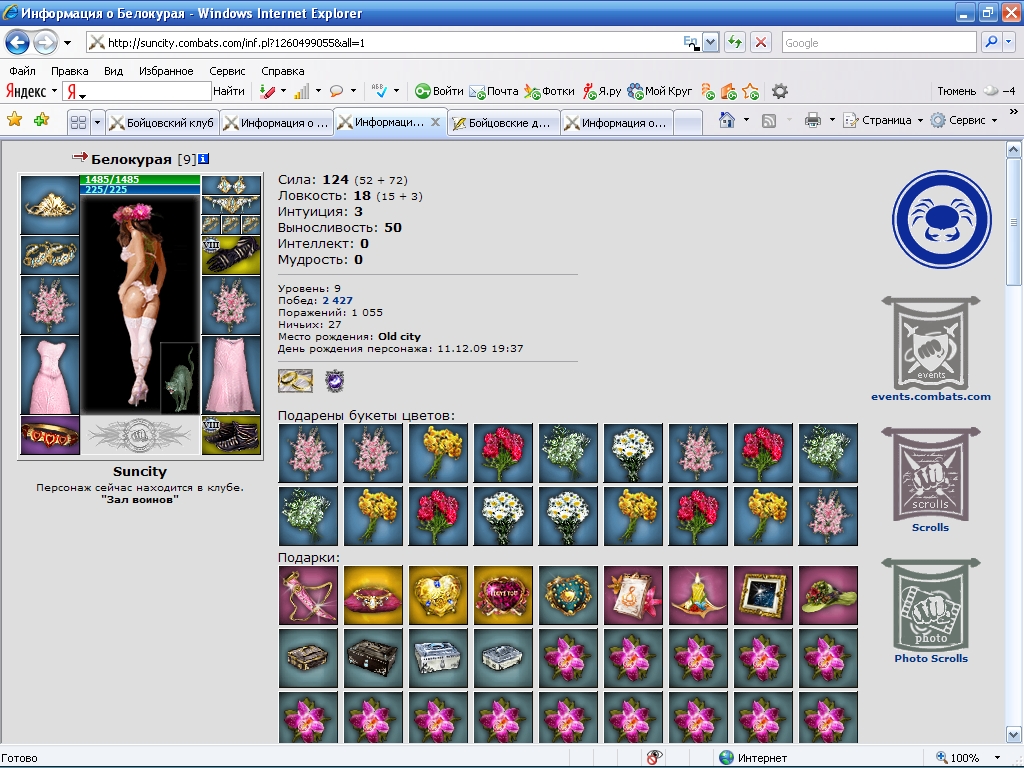Click the framed picture gift icon
Viewport: 1024px width, 768px height.
point(763,596)
